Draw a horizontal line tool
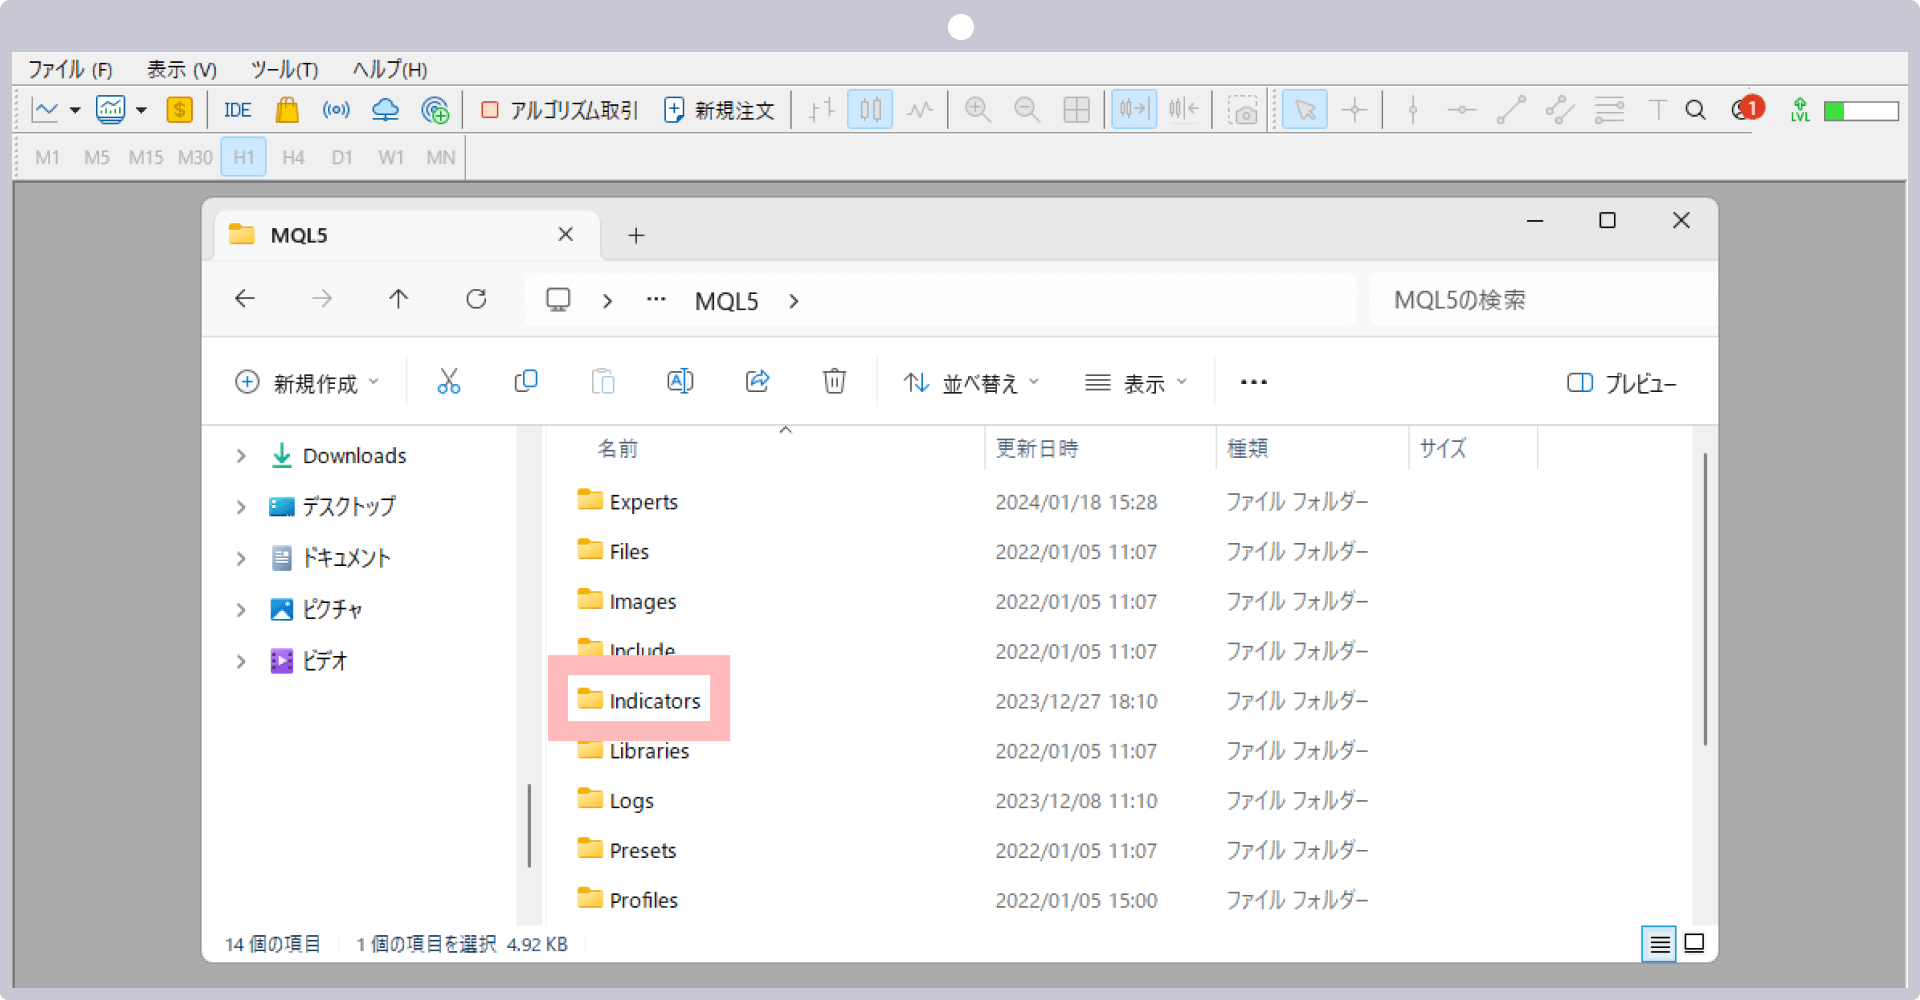Viewport: 1920px width, 1000px height. [x=1461, y=110]
